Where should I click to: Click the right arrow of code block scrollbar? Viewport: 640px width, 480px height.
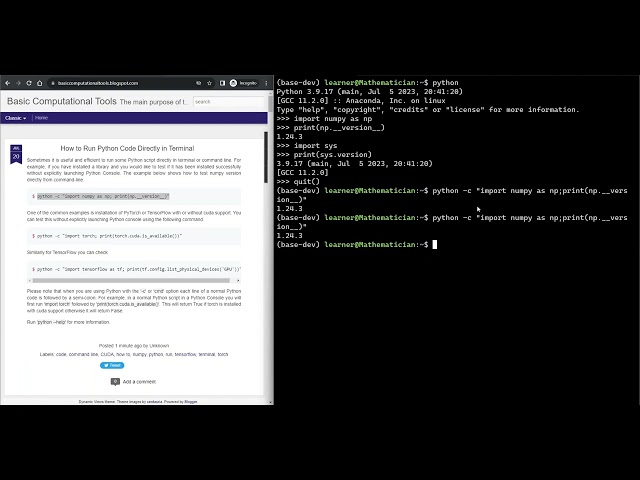238,280
